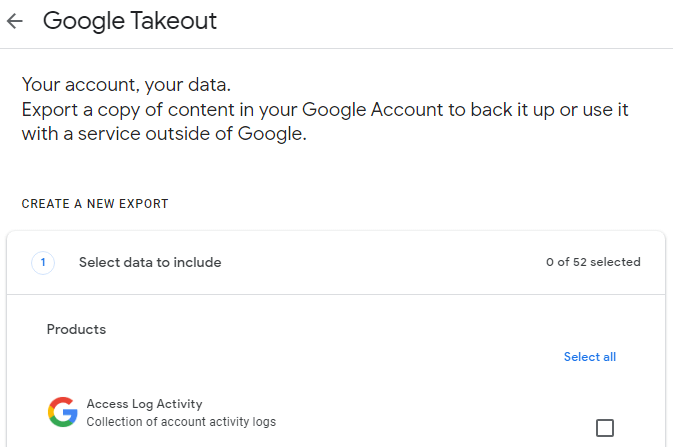The image size is (673, 447).
Task: Click the number 52 in selection counter
Action: point(579,262)
